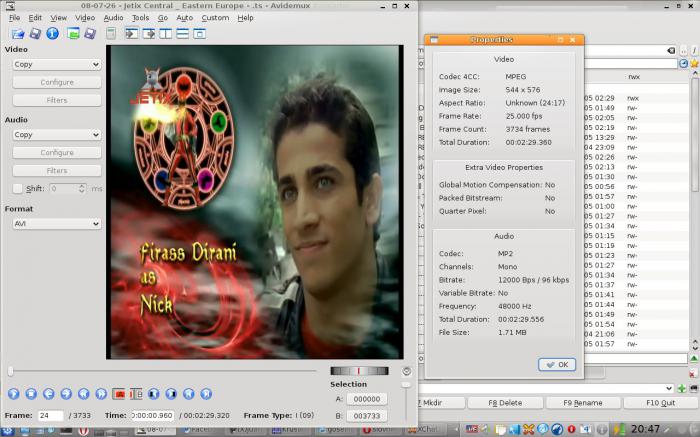The height and width of the screenshot is (437, 700).
Task: Click the Opera icon in system tray
Action: 571,429
